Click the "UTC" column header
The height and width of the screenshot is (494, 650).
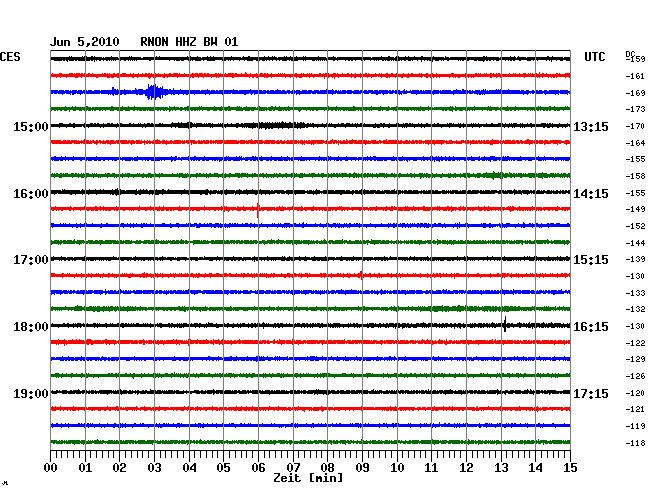click(x=595, y=57)
